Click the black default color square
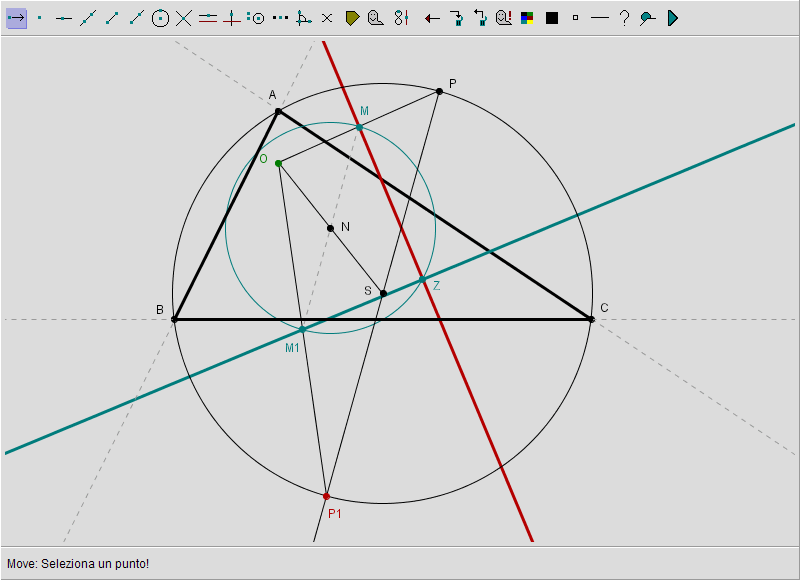 [x=552, y=18]
